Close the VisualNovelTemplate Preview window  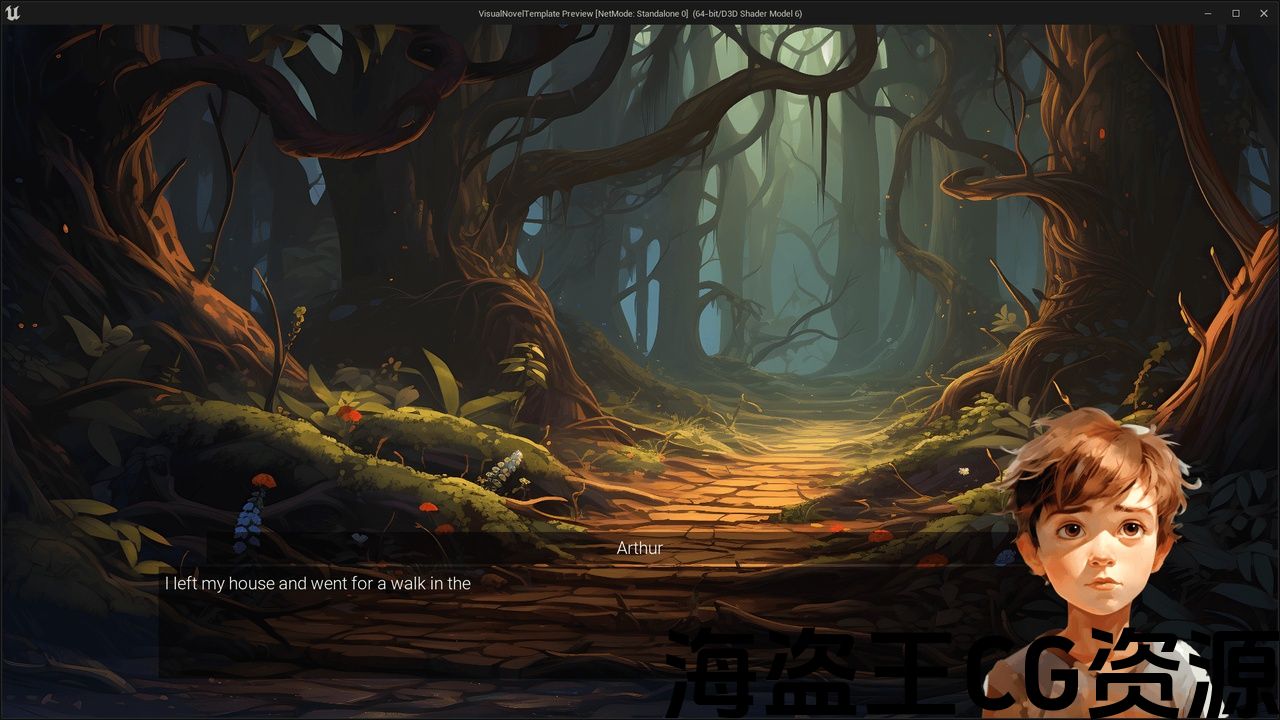[x=1262, y=13]
